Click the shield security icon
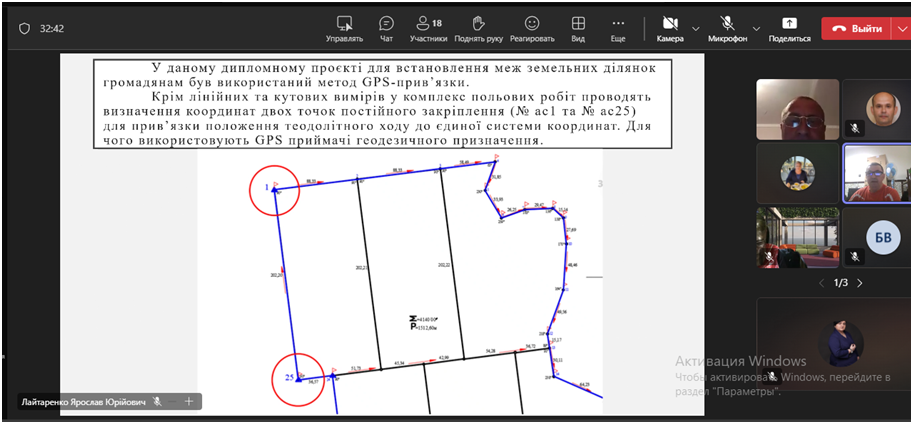 [x=24, y=29]
